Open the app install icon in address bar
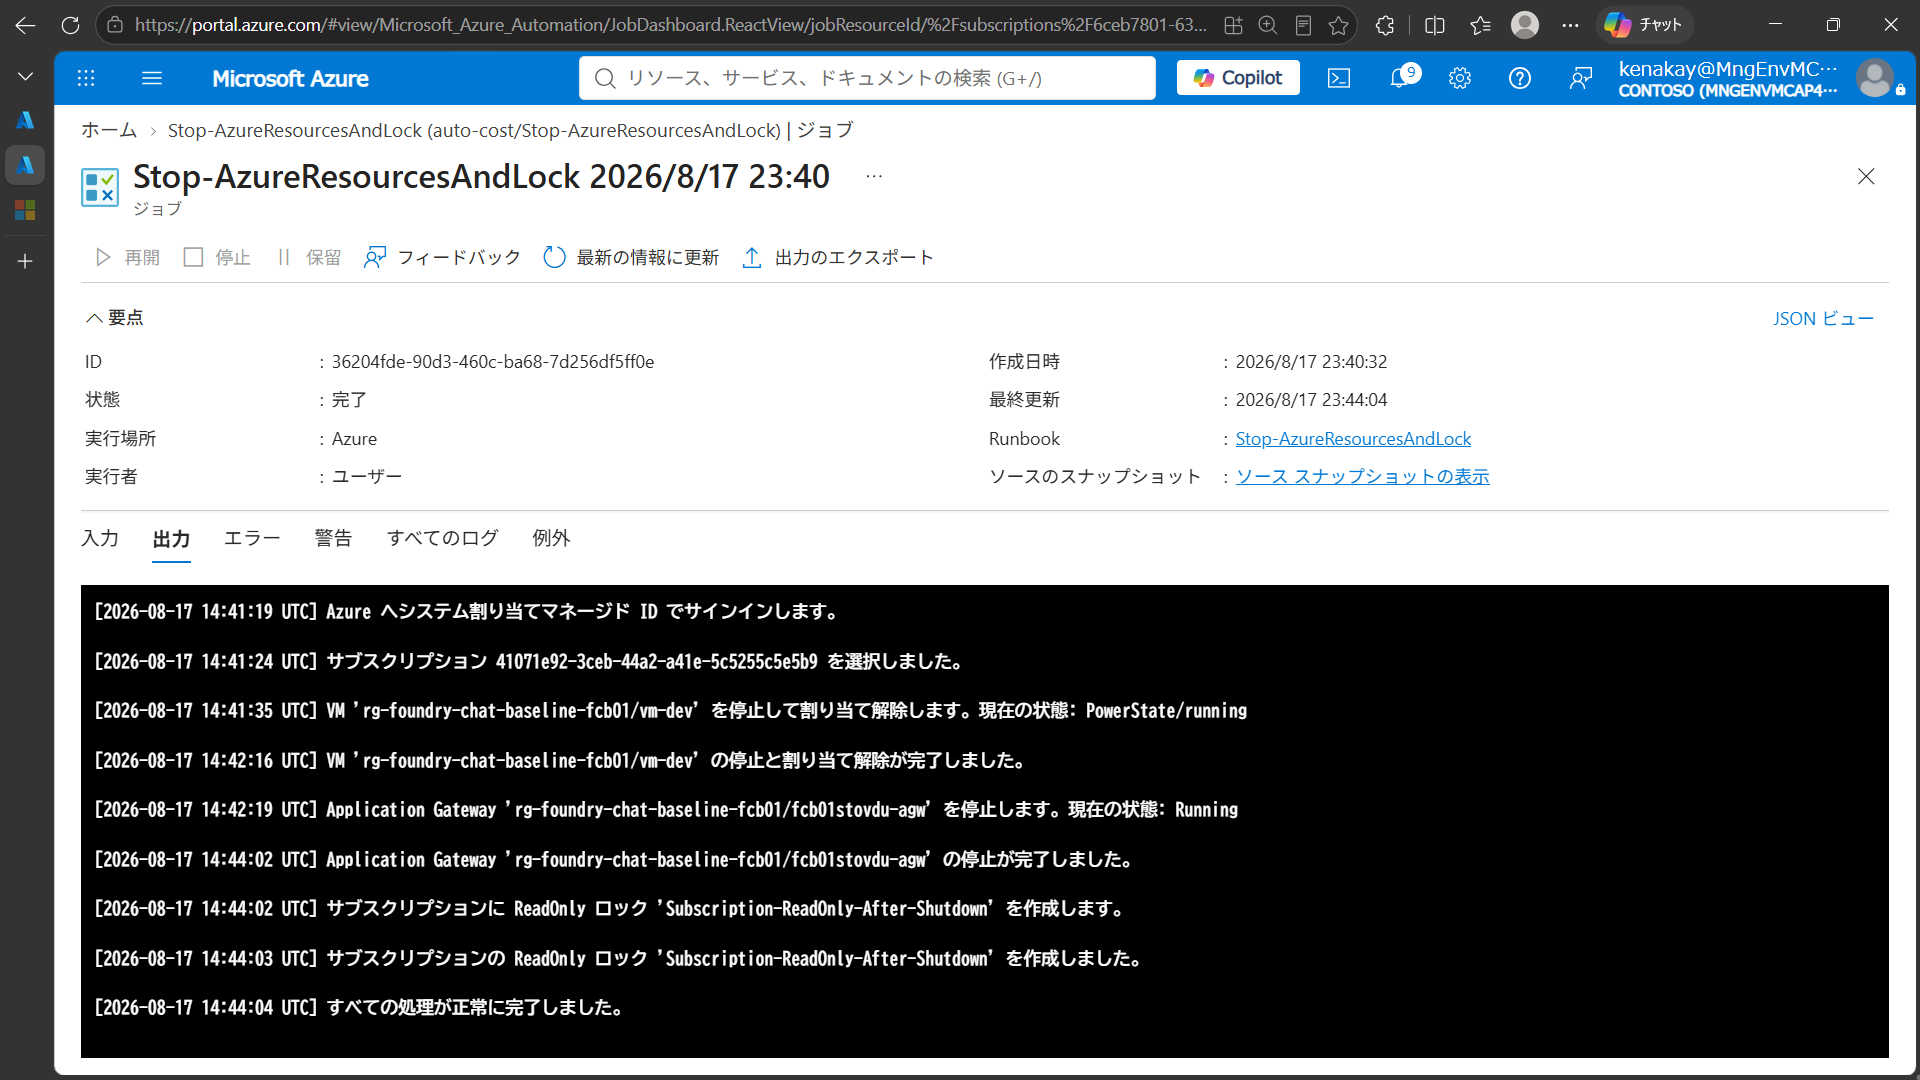Screen dimensions: 1920x1080 [x=1233, y=25]
